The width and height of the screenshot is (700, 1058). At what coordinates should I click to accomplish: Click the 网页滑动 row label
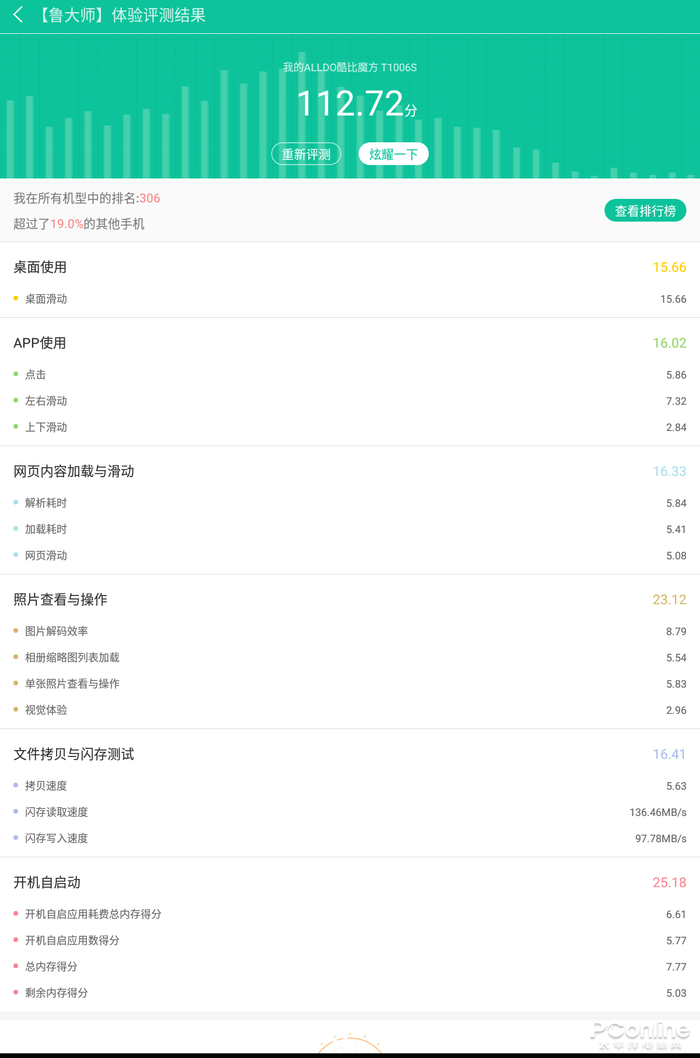[x=46, y=555]
